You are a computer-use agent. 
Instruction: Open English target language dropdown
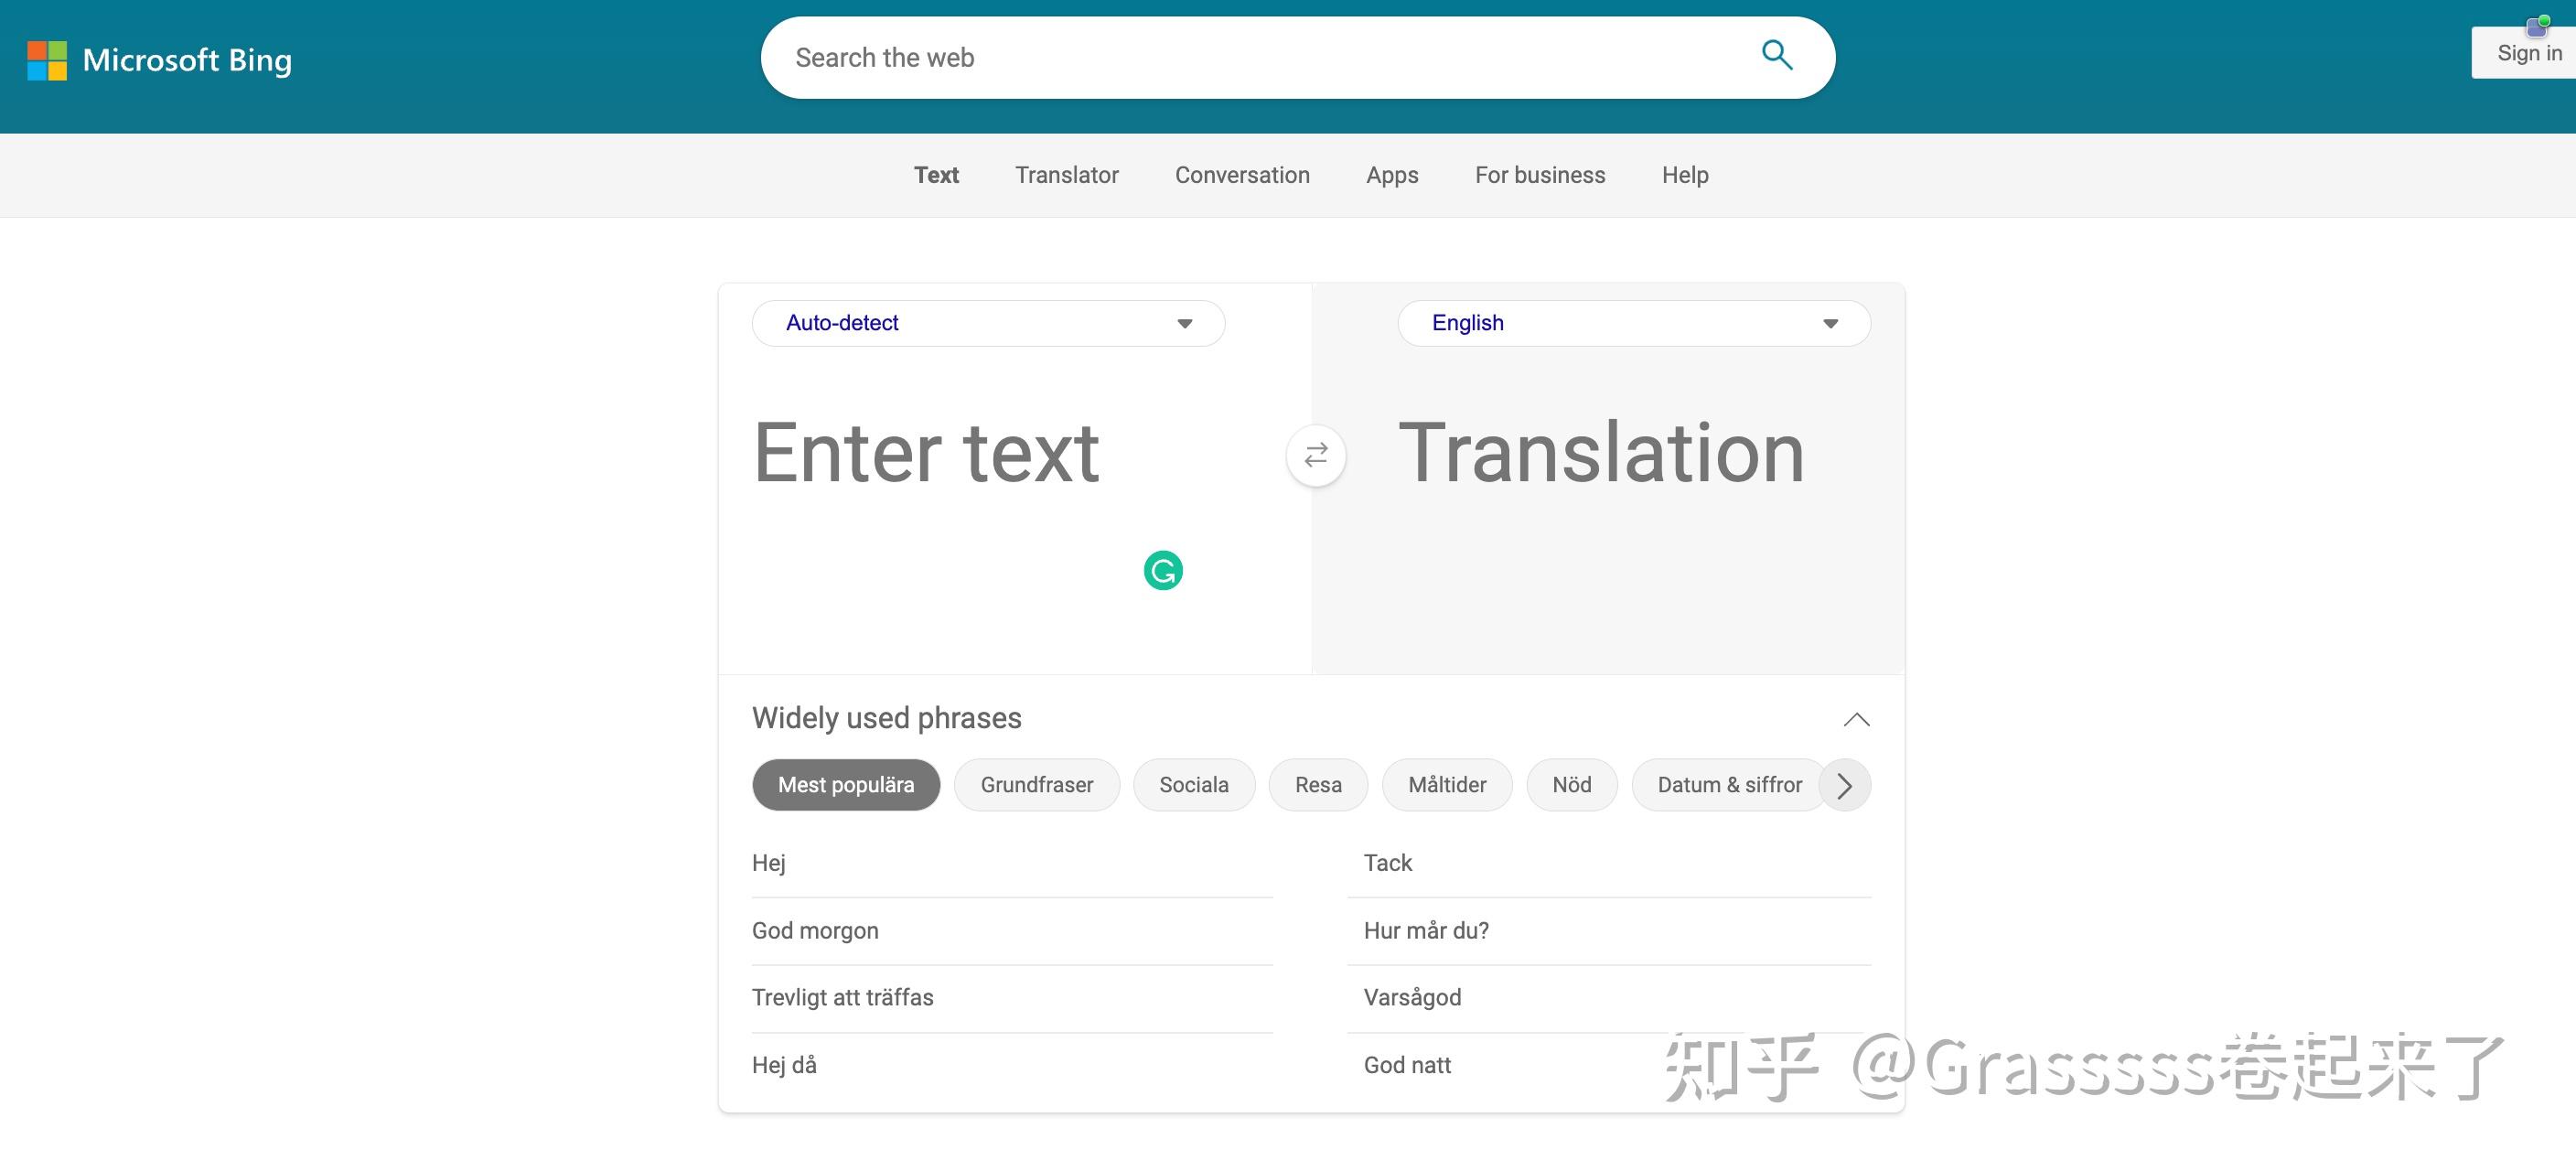pyautogui.click(x=1633, y=323)
